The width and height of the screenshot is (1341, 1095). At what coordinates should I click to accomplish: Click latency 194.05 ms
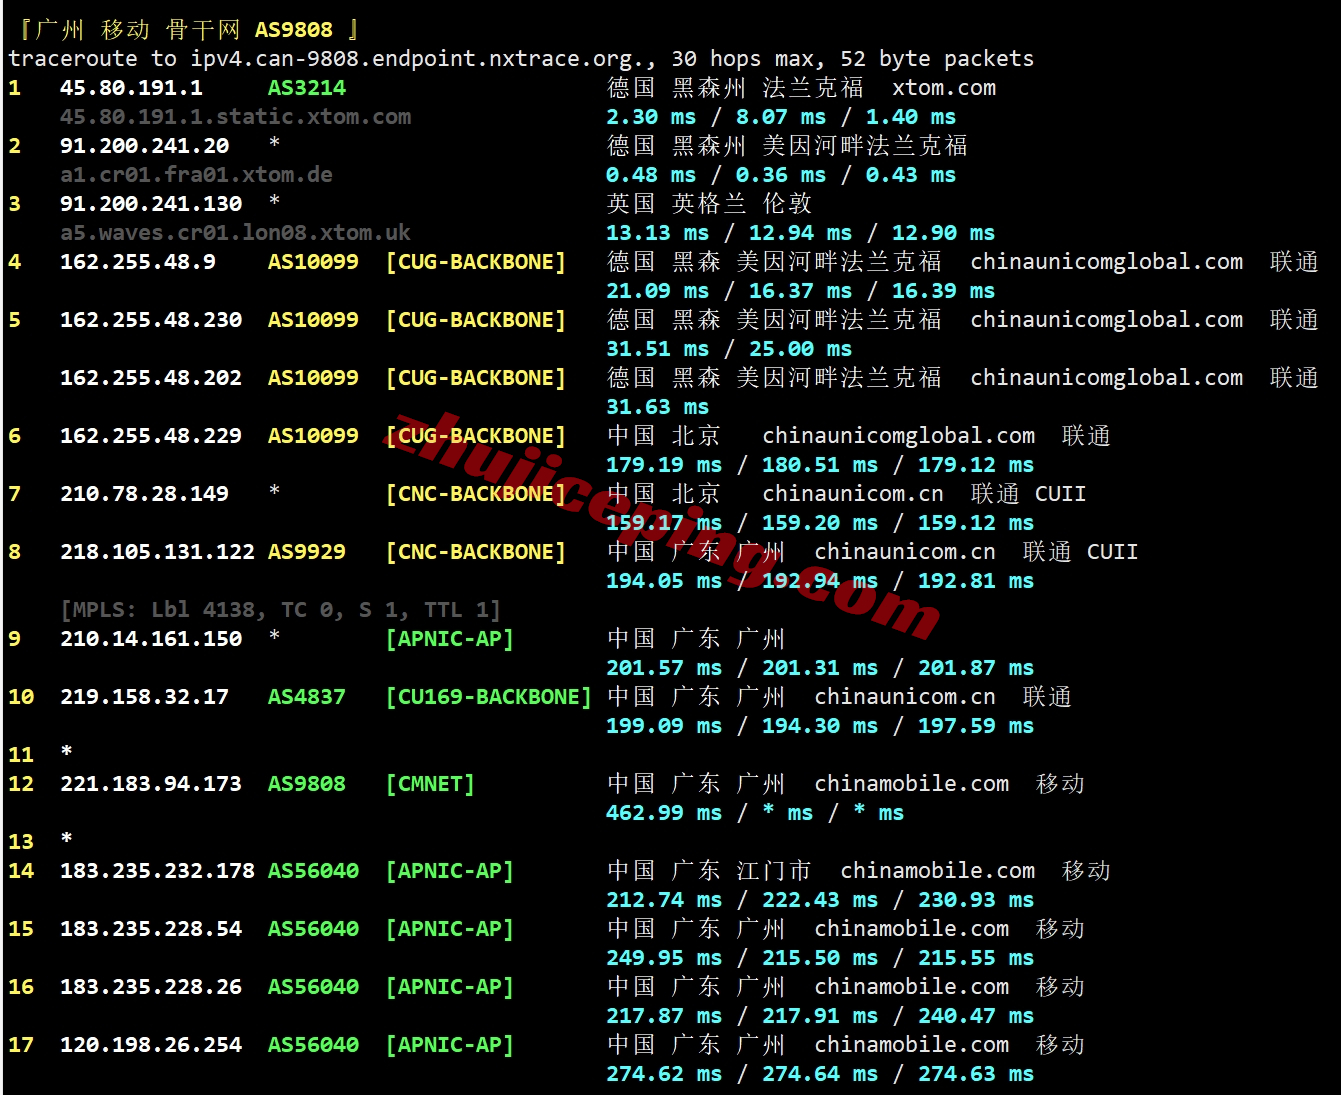click(664, 581)
